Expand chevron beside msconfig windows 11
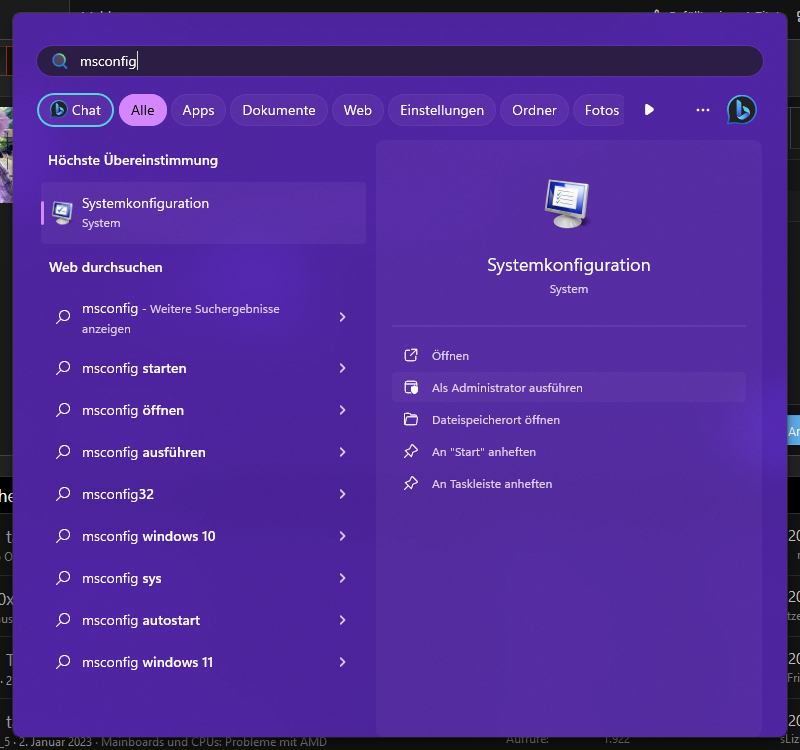 (342, 662)
